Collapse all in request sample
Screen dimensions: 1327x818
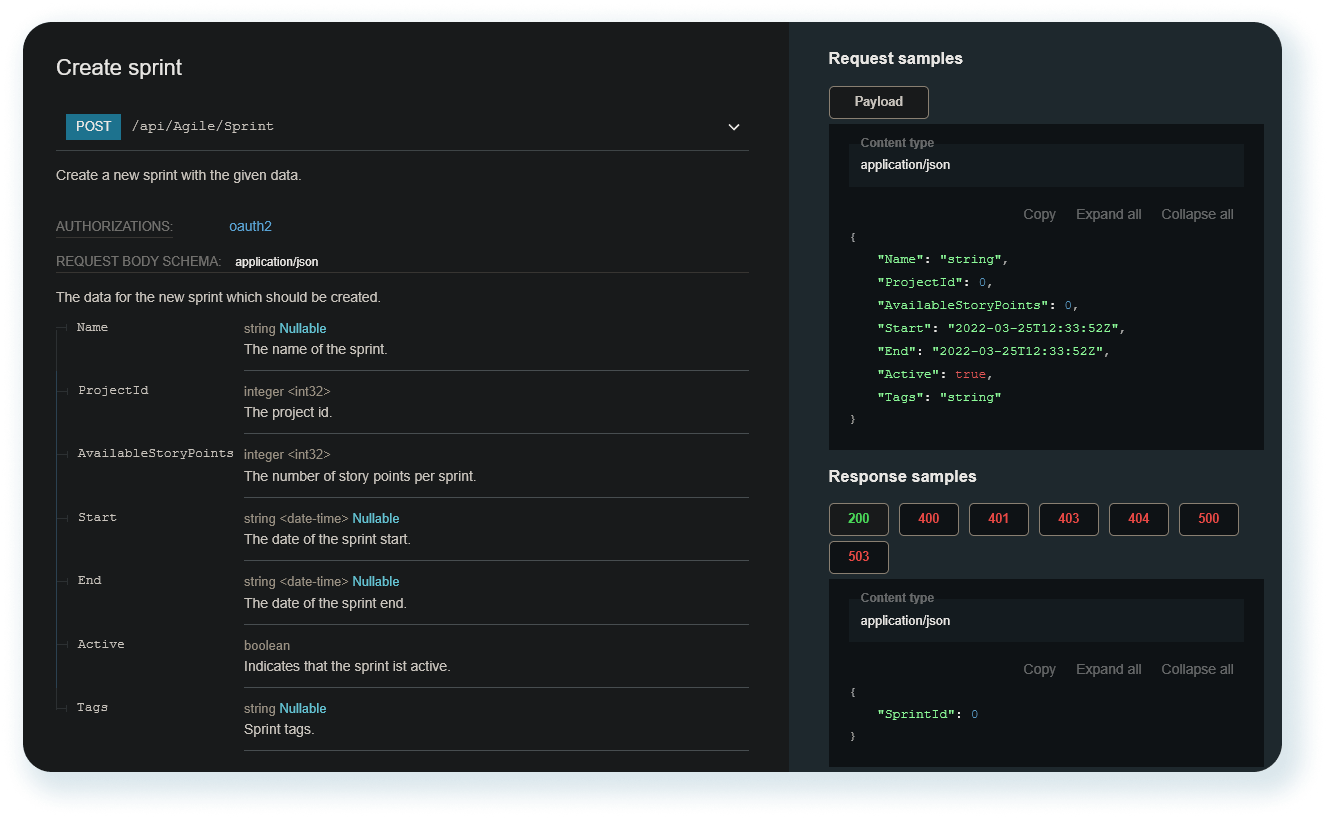[x=1197, y=214]
